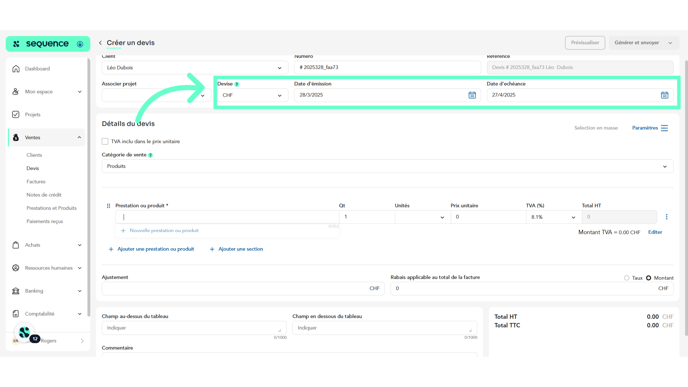688x387 pixels.
Task: Select the Taux radio button
Action: point(627,278)
